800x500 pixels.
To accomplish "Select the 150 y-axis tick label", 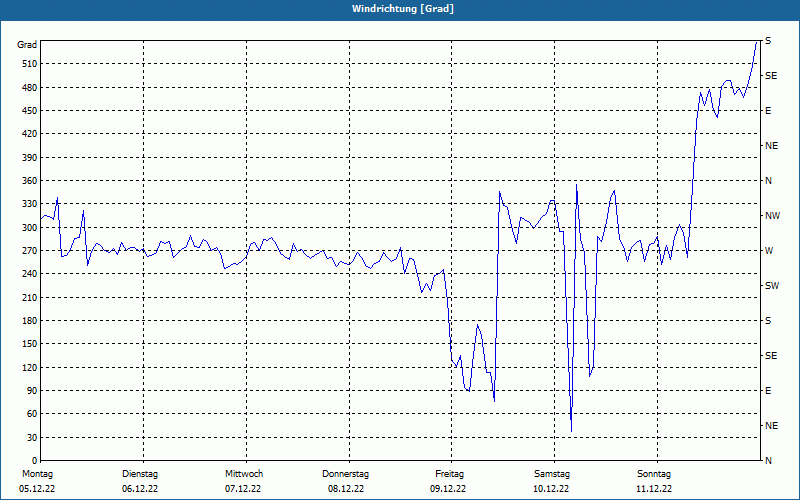I will click(x=30, y=343).
